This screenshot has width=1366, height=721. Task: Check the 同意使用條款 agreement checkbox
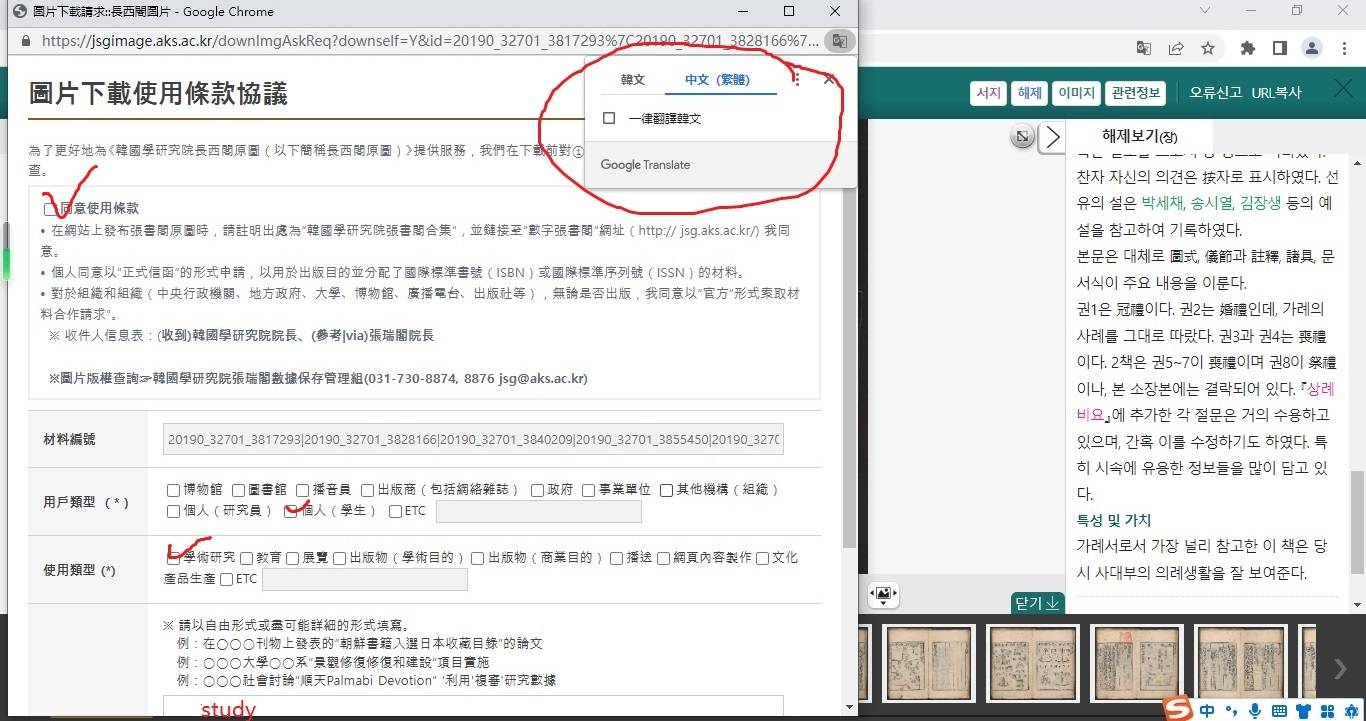pos(47,209)
